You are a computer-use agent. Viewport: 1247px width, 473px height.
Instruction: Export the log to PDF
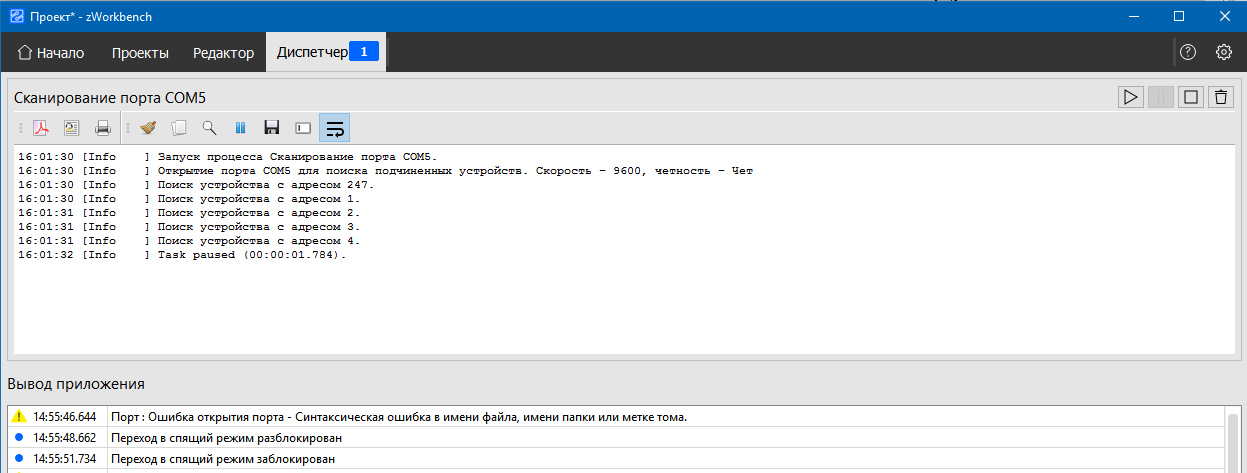click(x=42, y=128)
